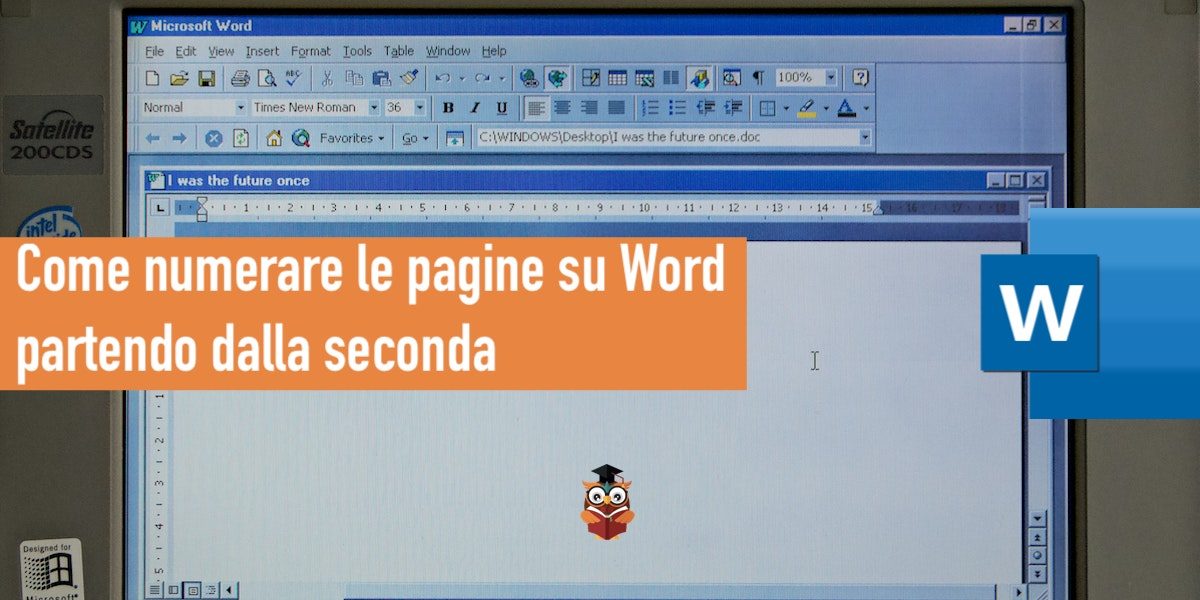
Task: Stop the current jump on Web toolbar
Action: [x=214, y=138]
